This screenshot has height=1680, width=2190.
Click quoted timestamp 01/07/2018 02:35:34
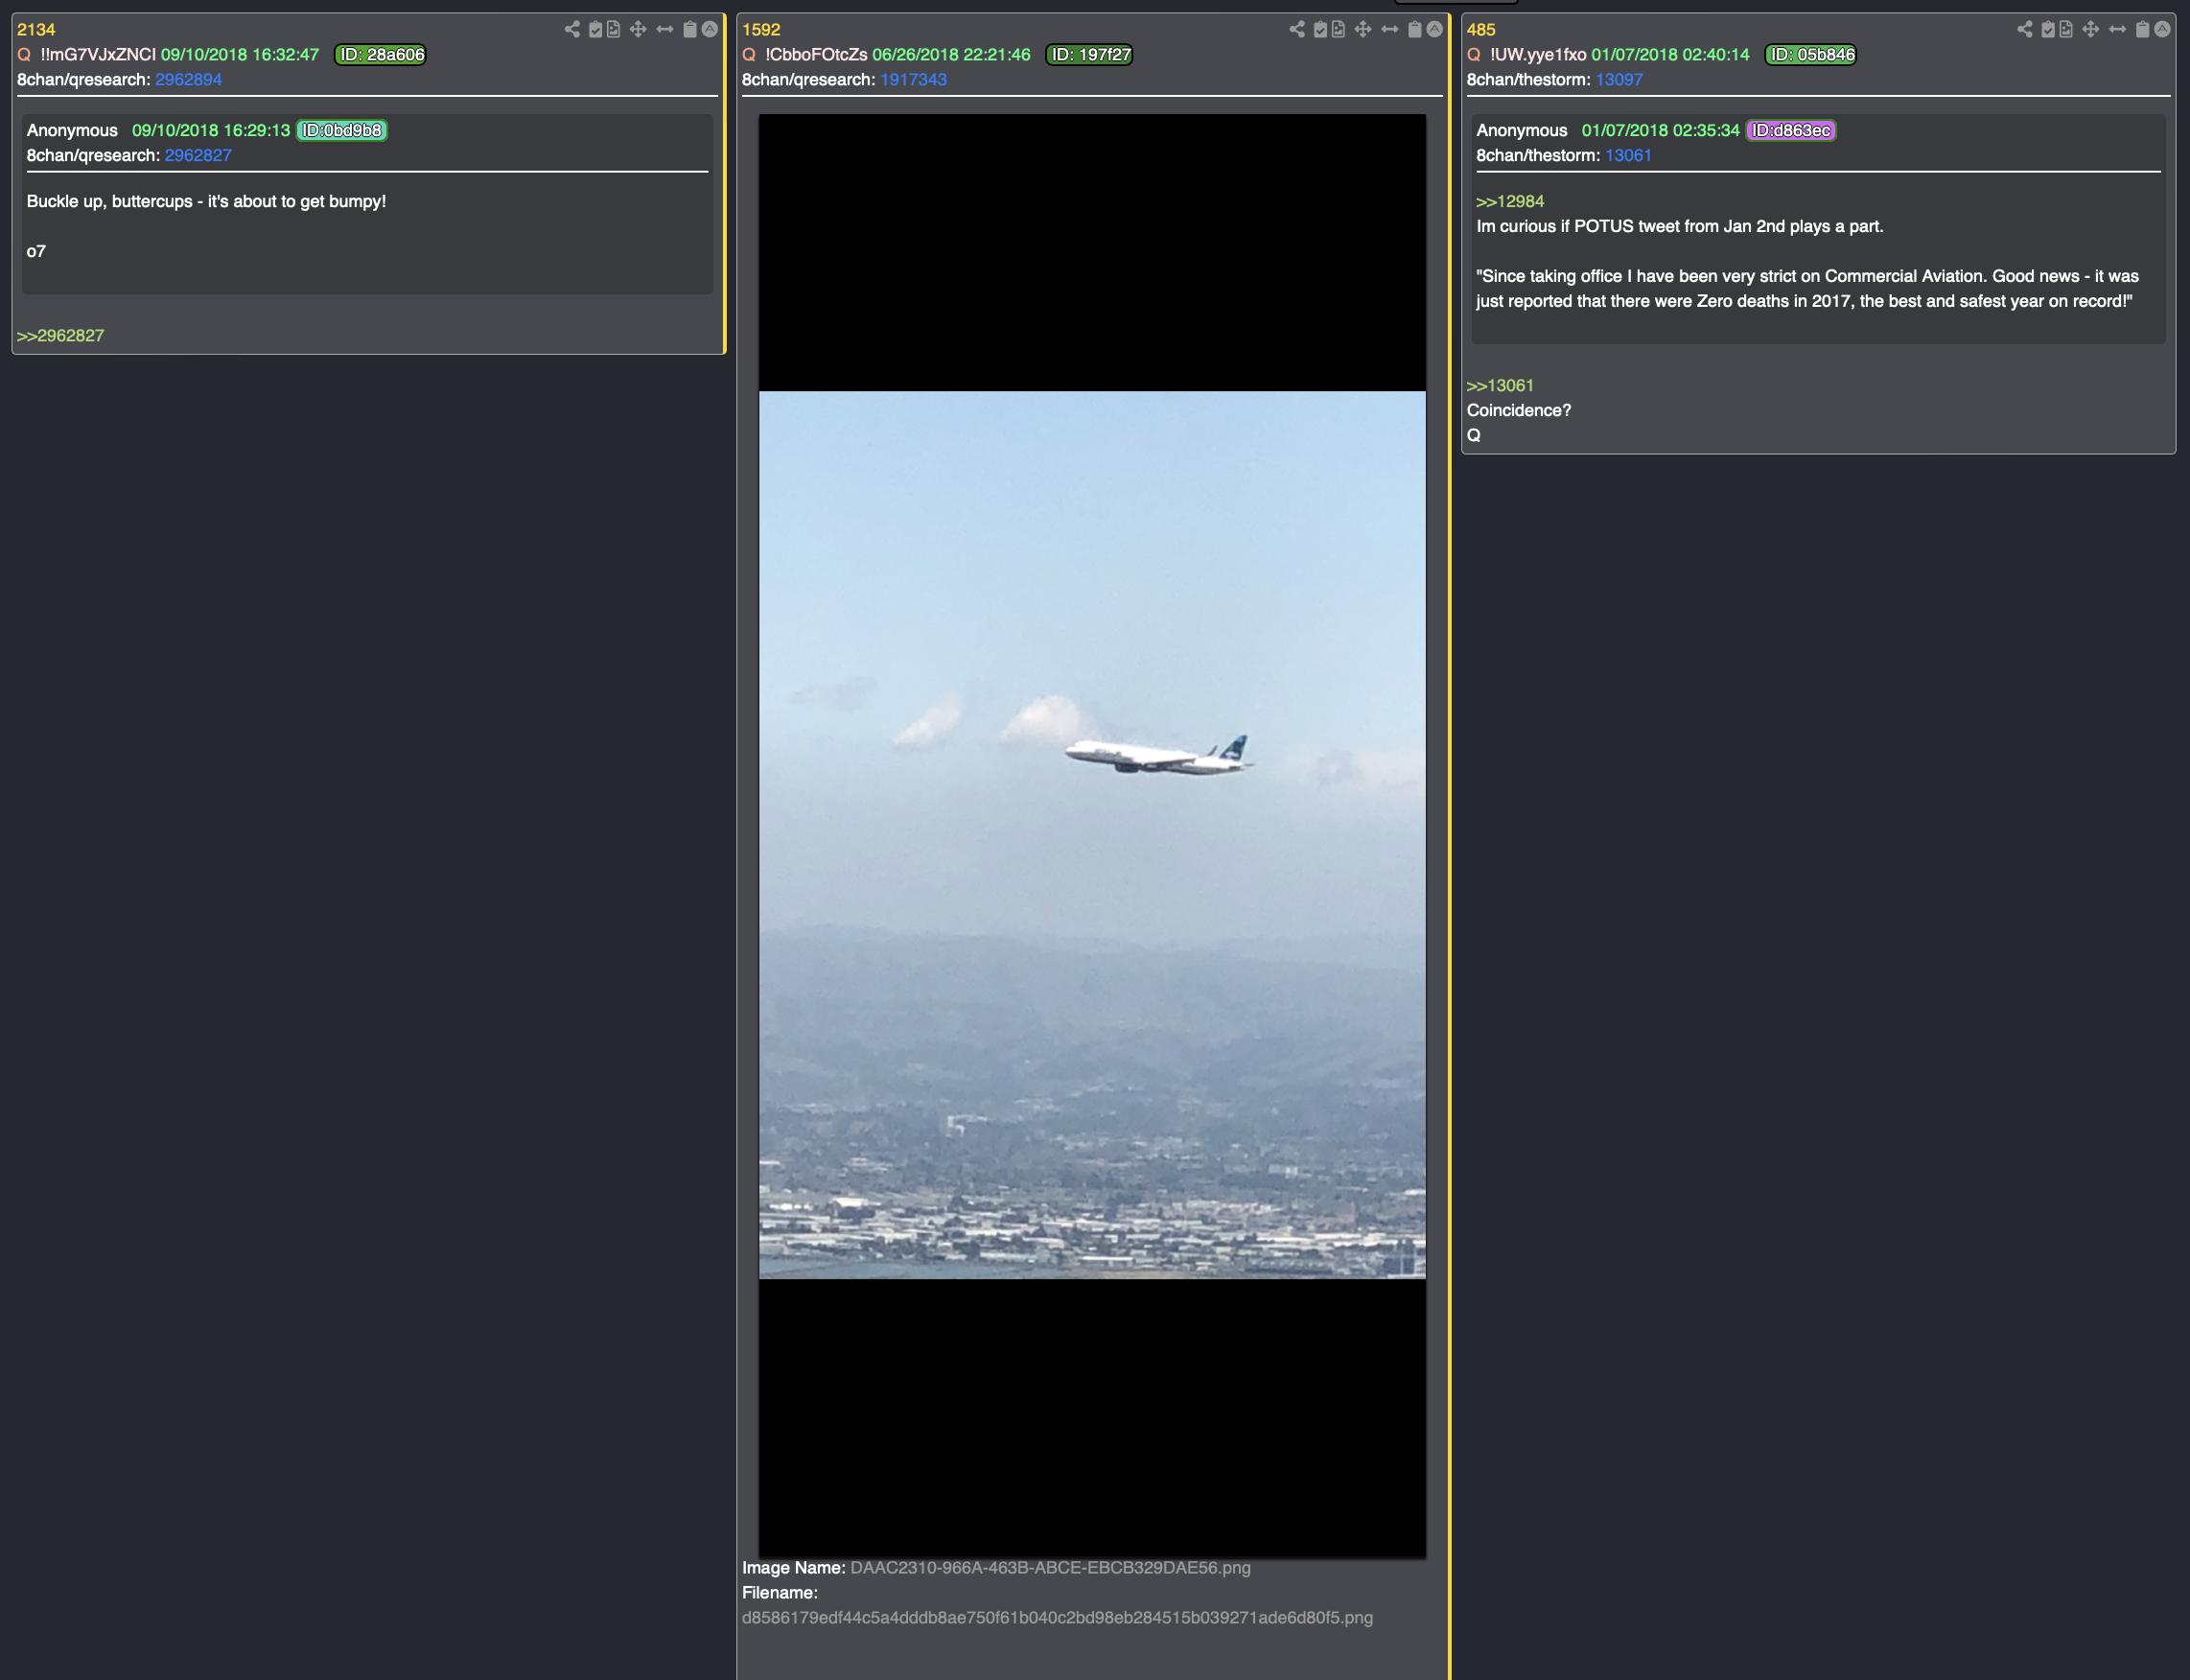[x=1660, y=131]
